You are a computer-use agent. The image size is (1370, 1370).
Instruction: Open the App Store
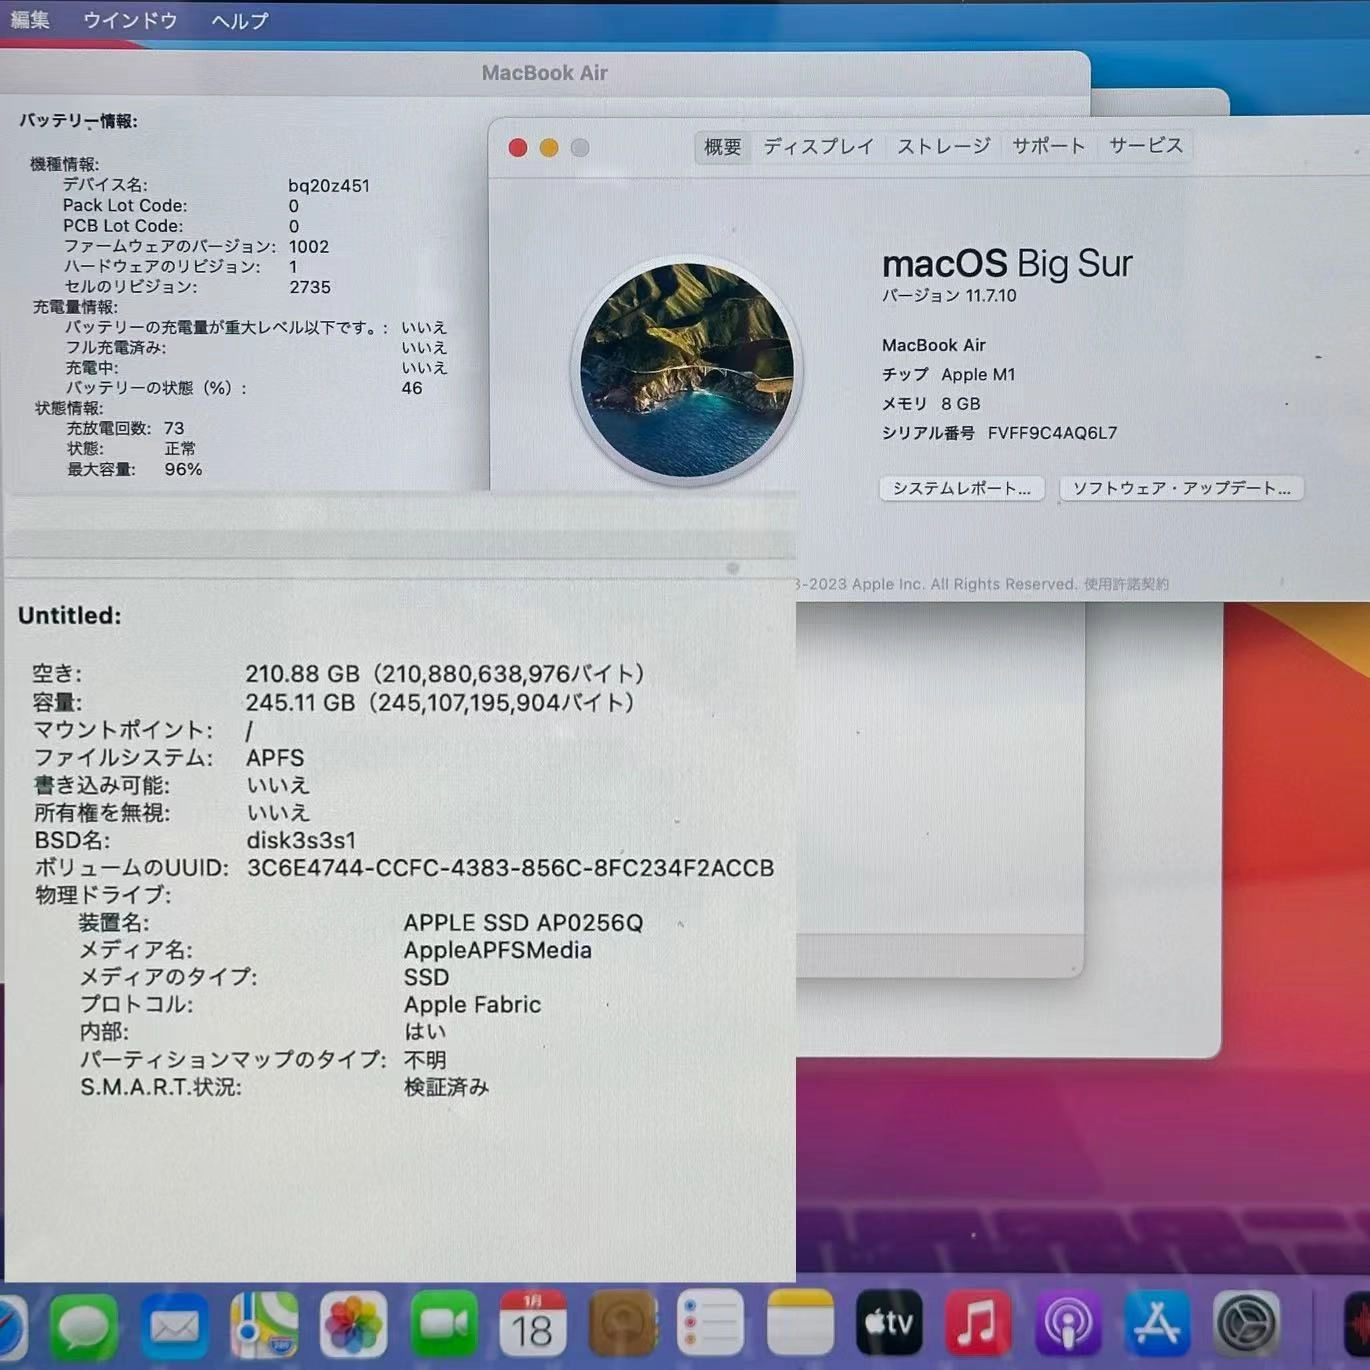point(1157,1322)
